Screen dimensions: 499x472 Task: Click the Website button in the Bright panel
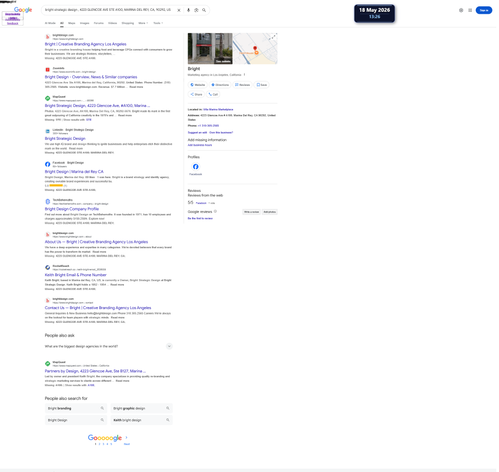199,85
